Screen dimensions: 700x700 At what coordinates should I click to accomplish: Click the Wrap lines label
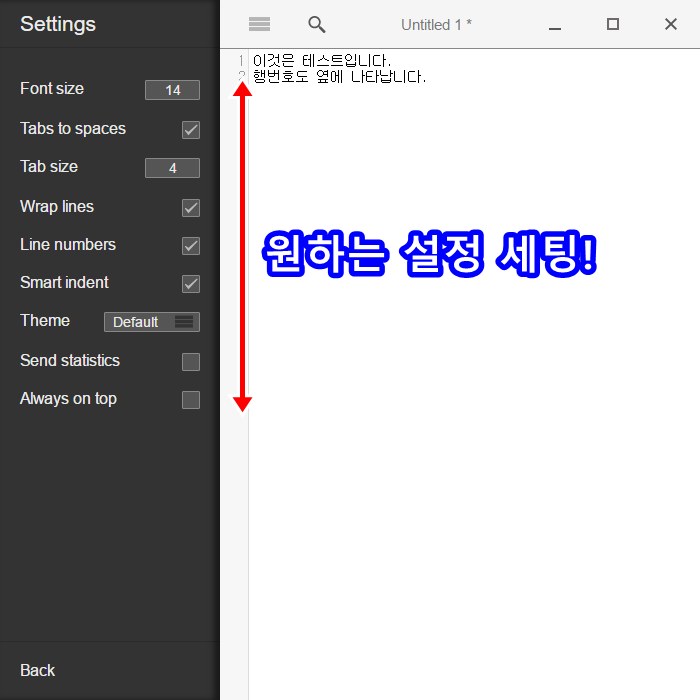click(57, 207)
